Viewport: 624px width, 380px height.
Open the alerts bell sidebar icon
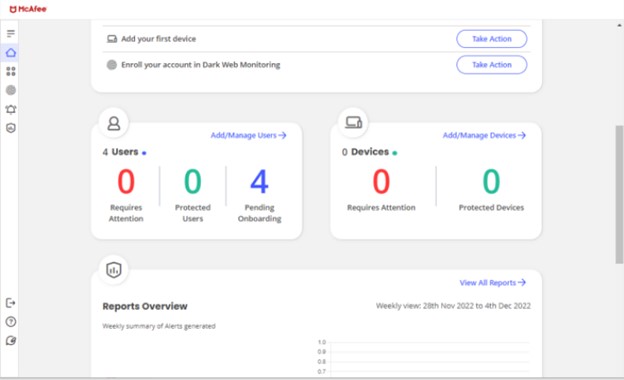coord(11,109)
